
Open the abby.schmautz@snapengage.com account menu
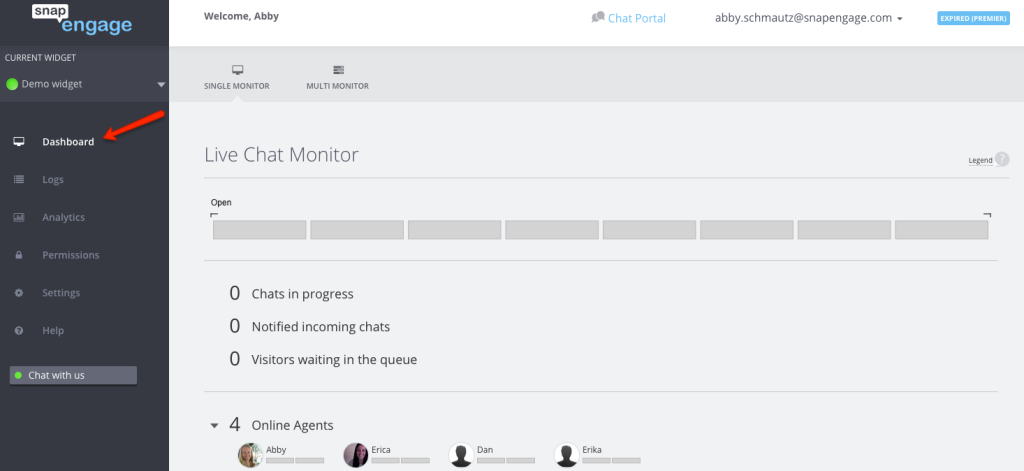pos(808,18)
